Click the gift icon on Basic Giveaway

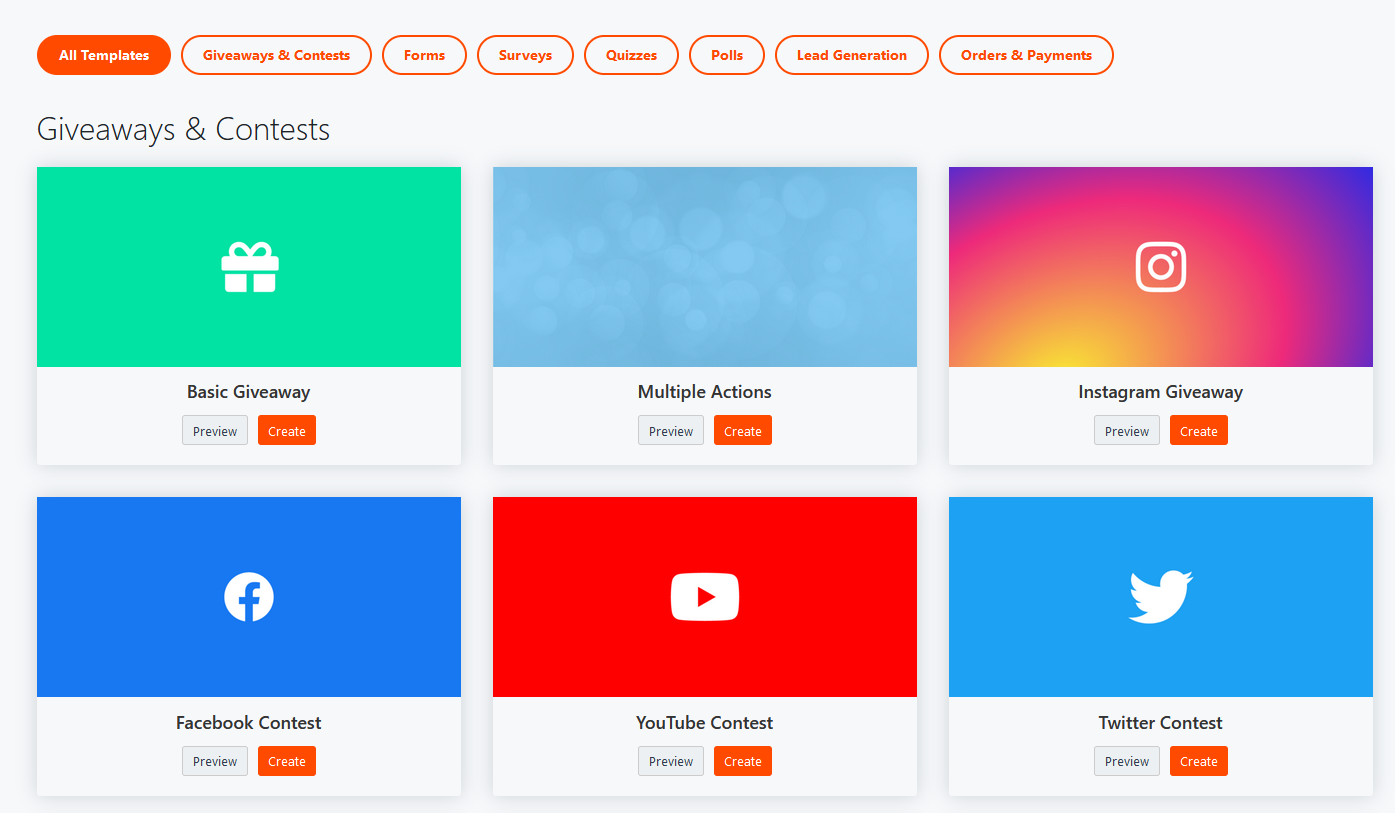[249, 267]
